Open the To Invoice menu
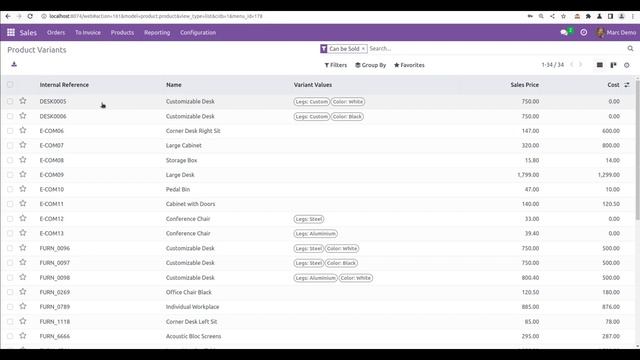This screenshot has height=360, width=640. (x=88, y=32)
